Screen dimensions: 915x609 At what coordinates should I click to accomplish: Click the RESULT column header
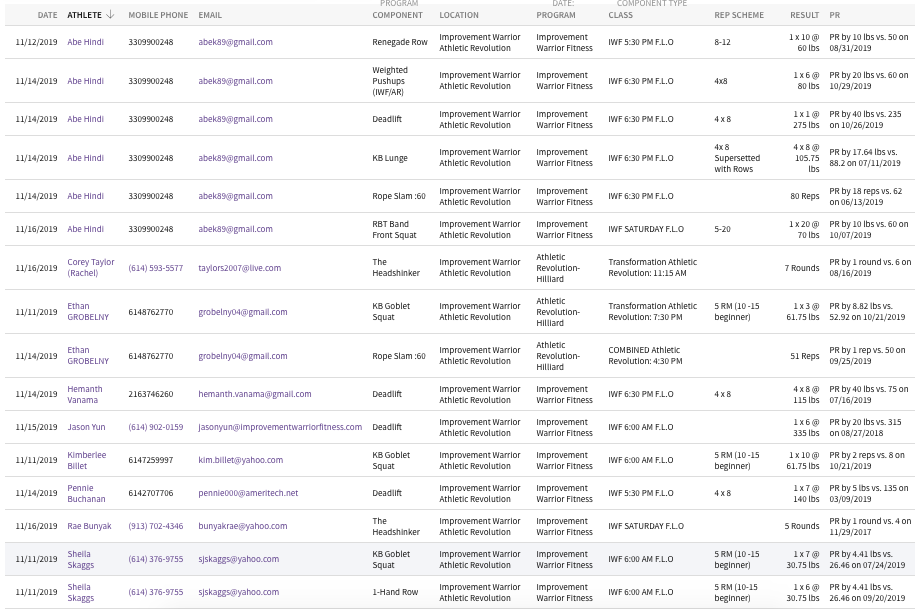pyautogui.click(x=805, y=15)
